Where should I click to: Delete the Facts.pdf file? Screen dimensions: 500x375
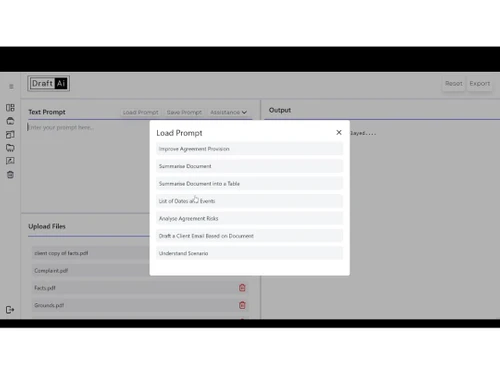(242, 288)
